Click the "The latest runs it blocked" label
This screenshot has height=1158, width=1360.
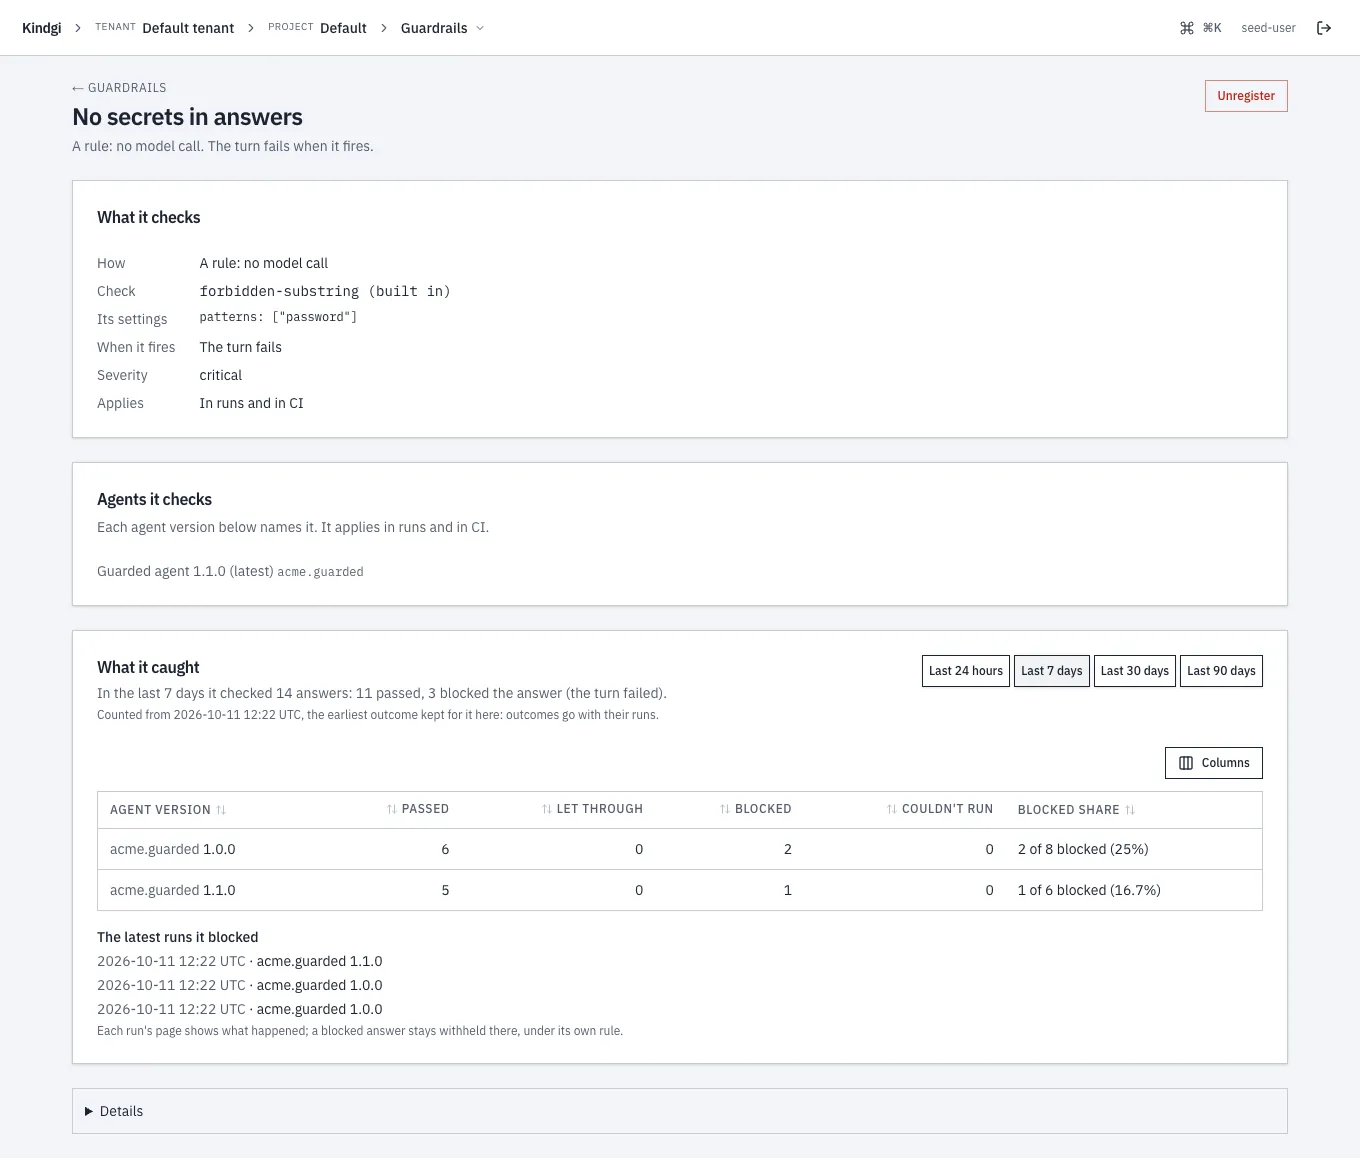(x=178, y=937)
